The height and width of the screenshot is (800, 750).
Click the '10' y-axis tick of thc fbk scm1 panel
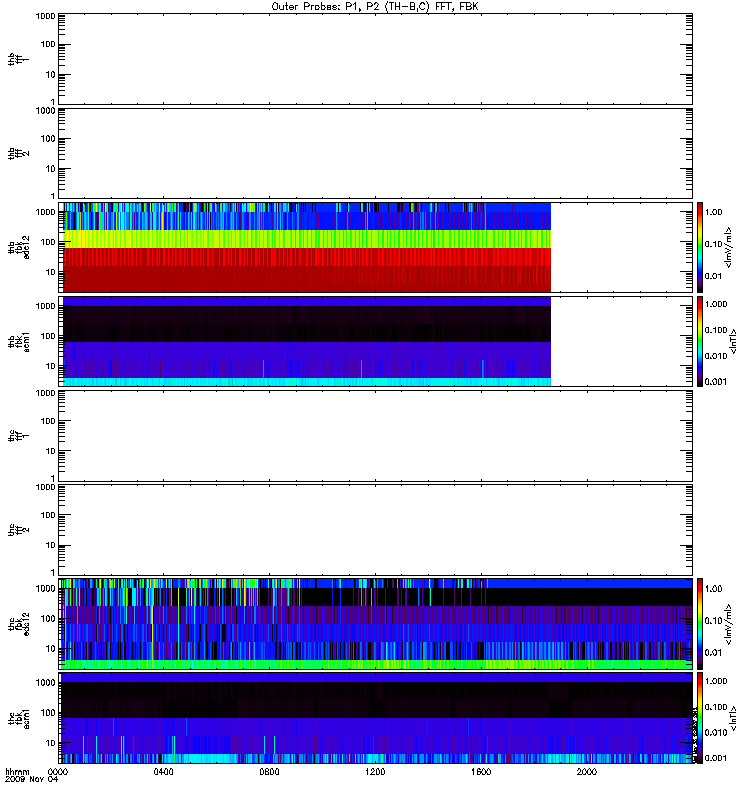pos(51,743)
